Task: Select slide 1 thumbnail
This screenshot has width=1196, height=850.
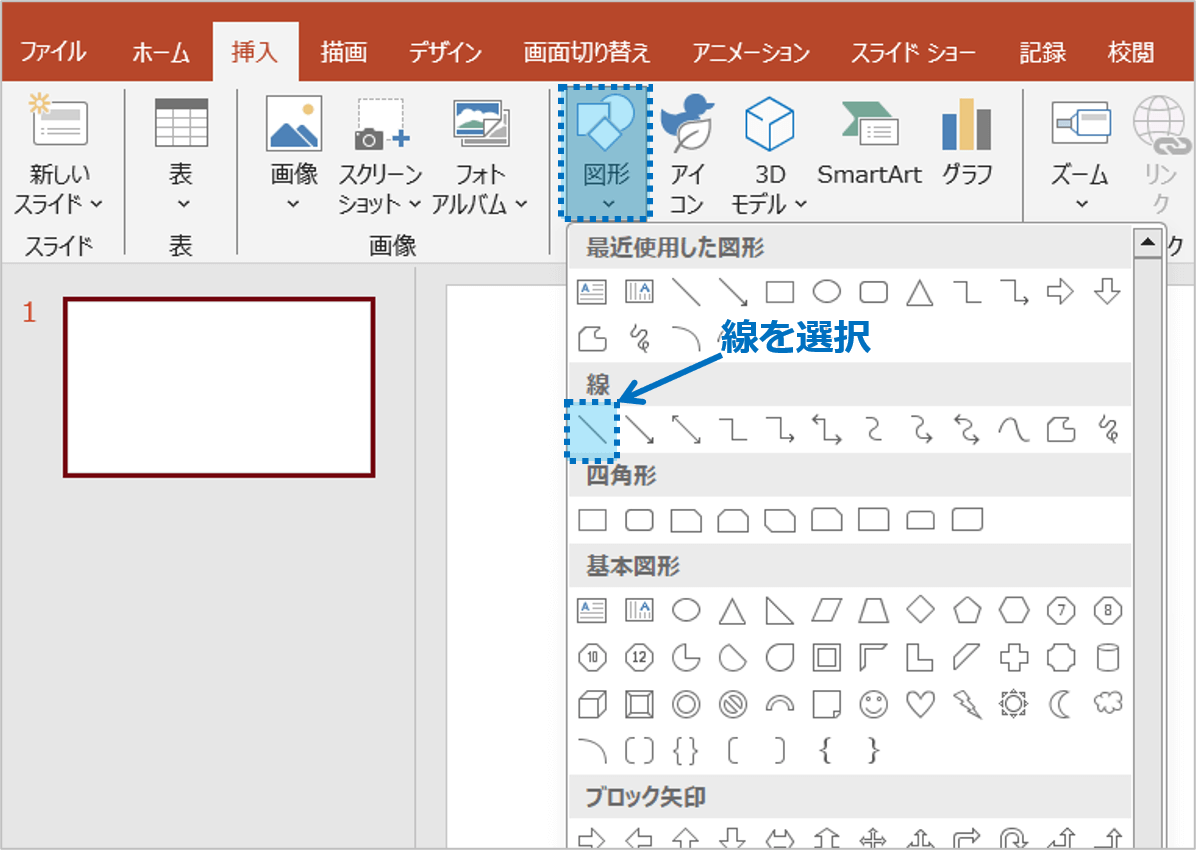Action: pos(219,388)
